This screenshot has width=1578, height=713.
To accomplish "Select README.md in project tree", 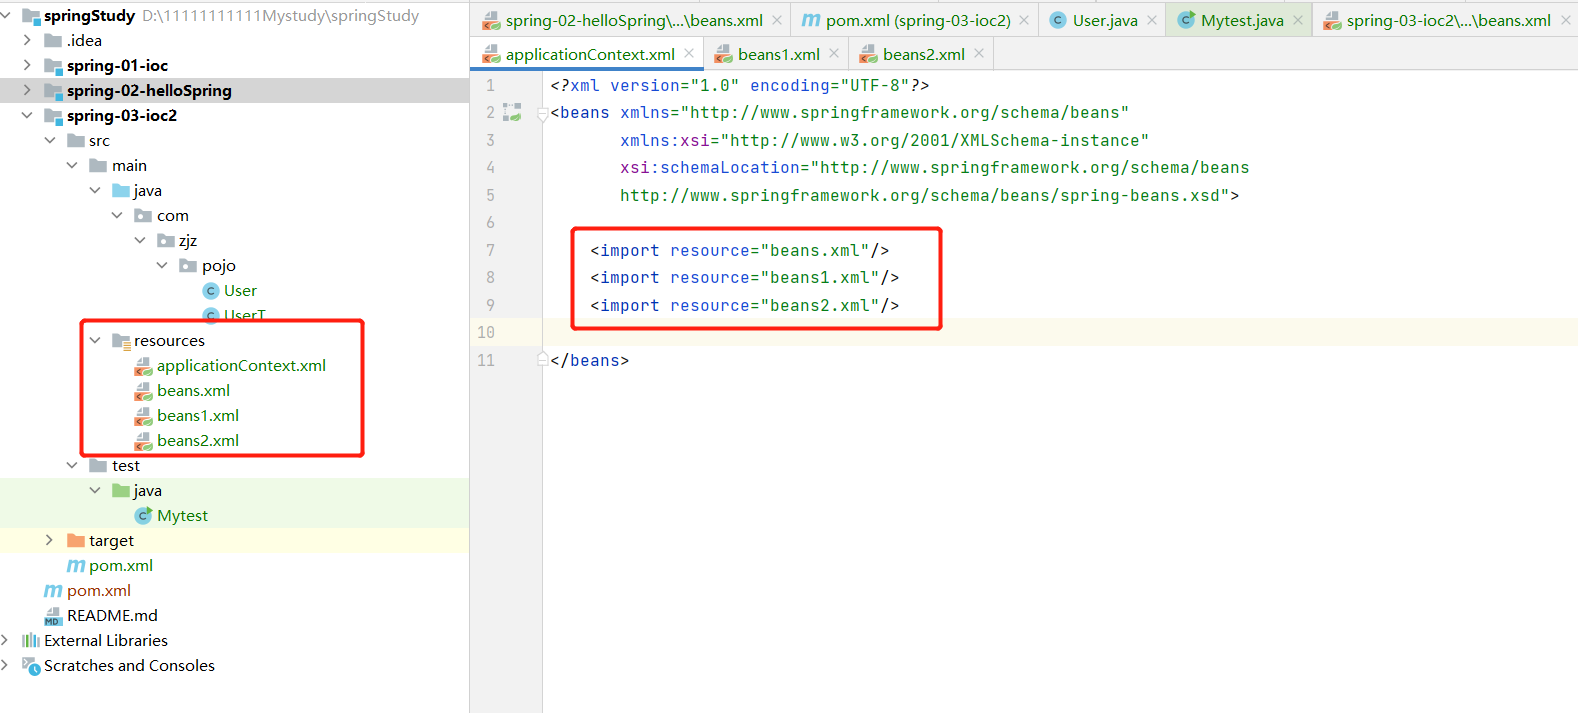I will pos(112,616).
